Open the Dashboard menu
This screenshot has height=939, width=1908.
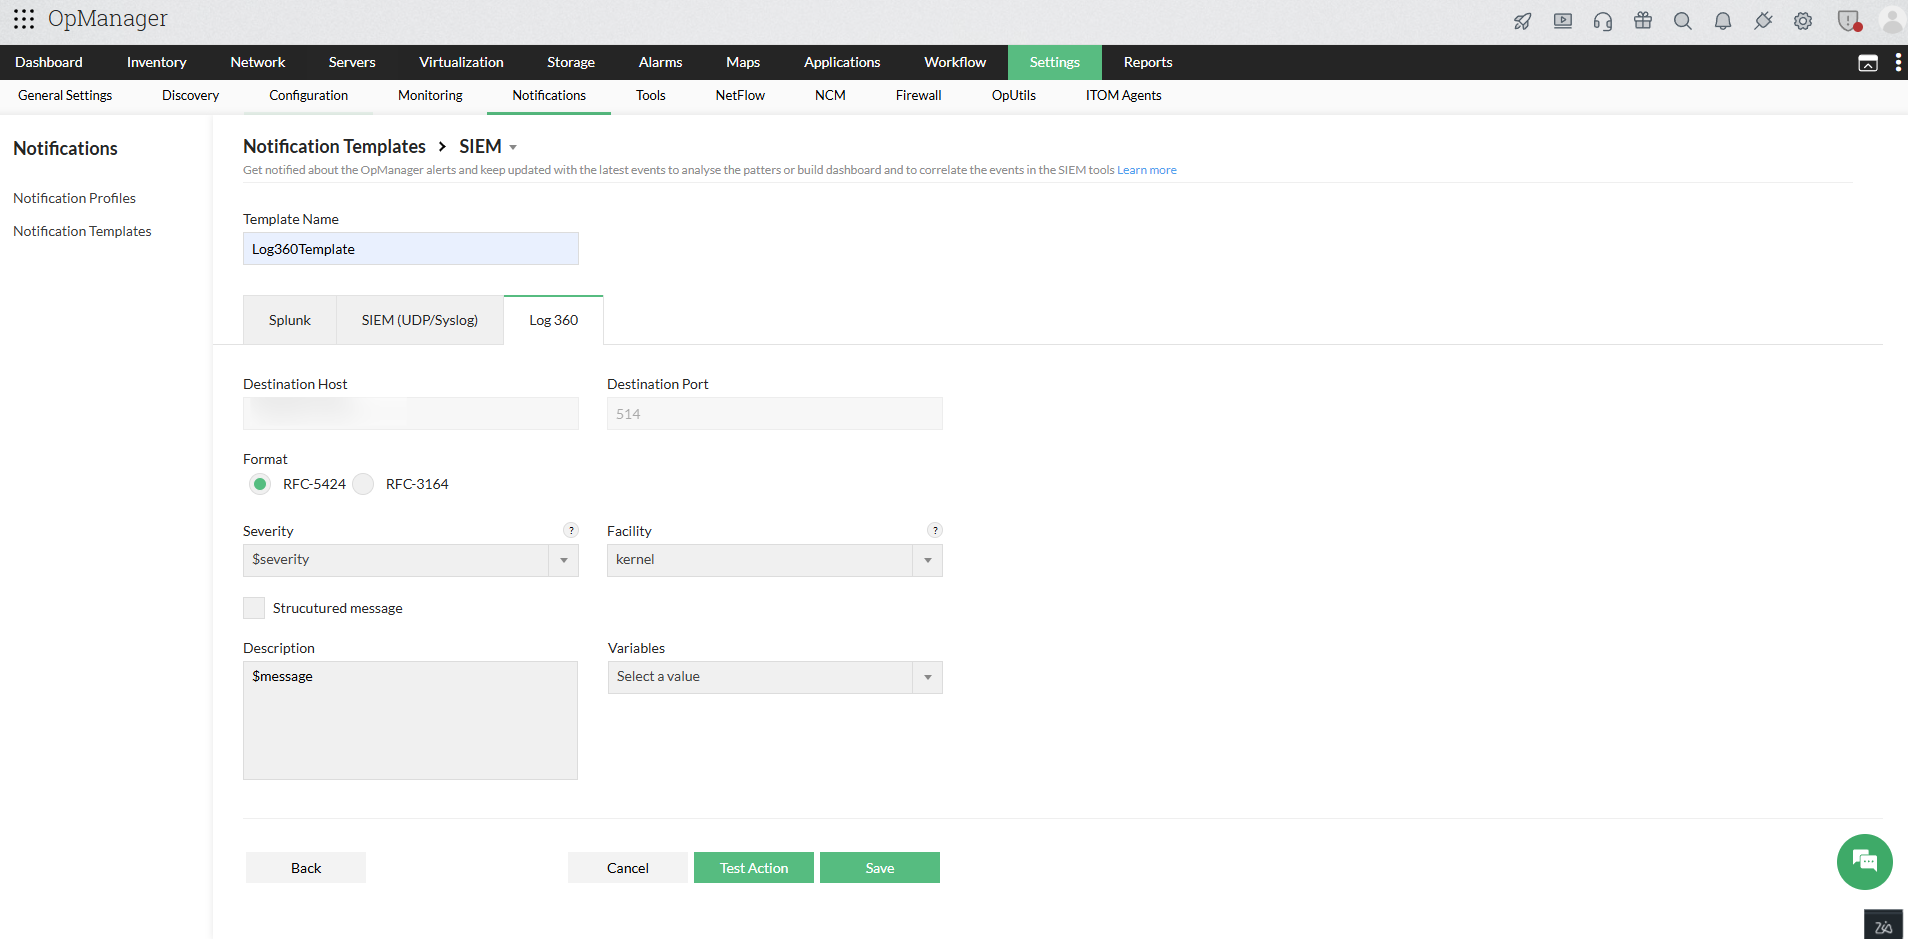pos(49,62)
